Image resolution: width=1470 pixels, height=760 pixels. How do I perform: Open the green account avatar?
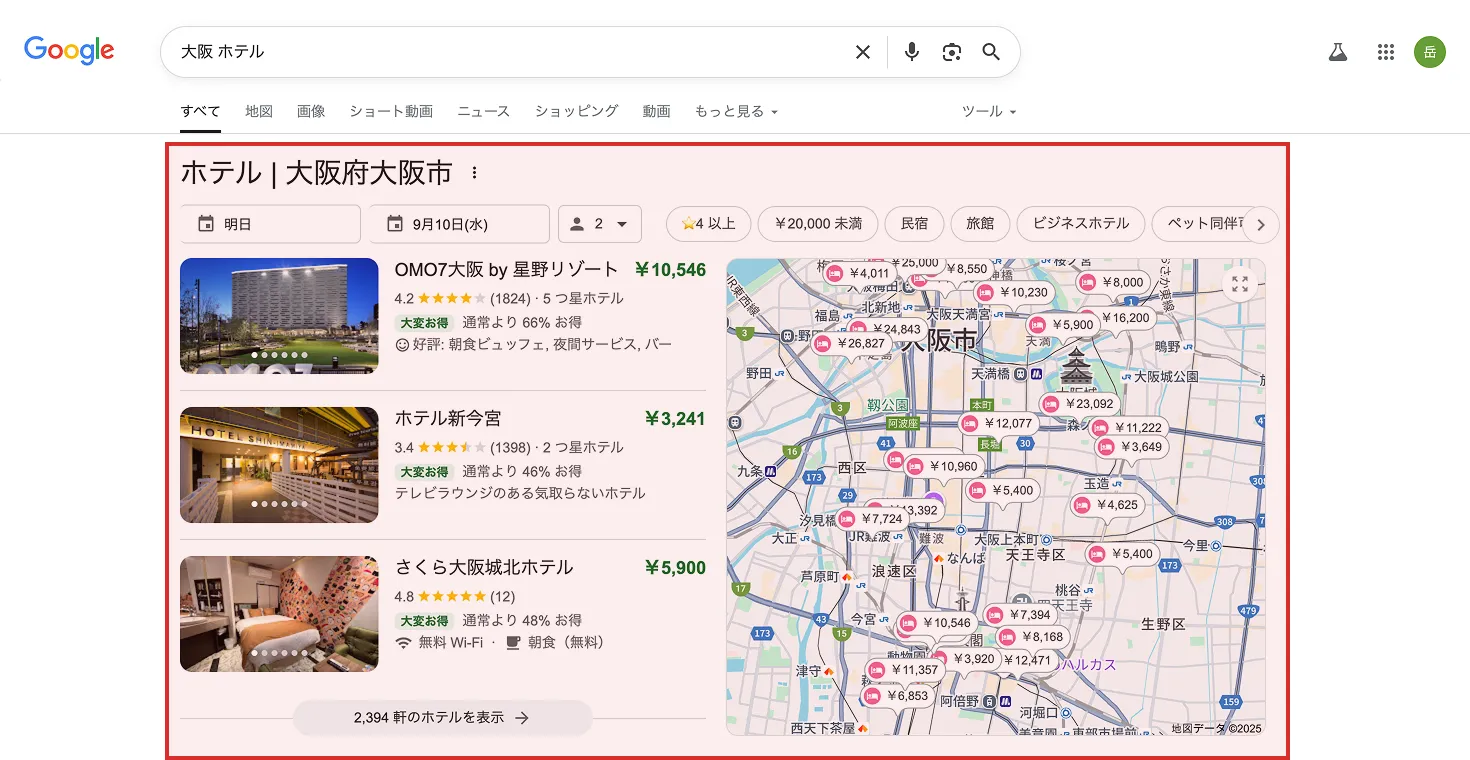pos(1430,53)
